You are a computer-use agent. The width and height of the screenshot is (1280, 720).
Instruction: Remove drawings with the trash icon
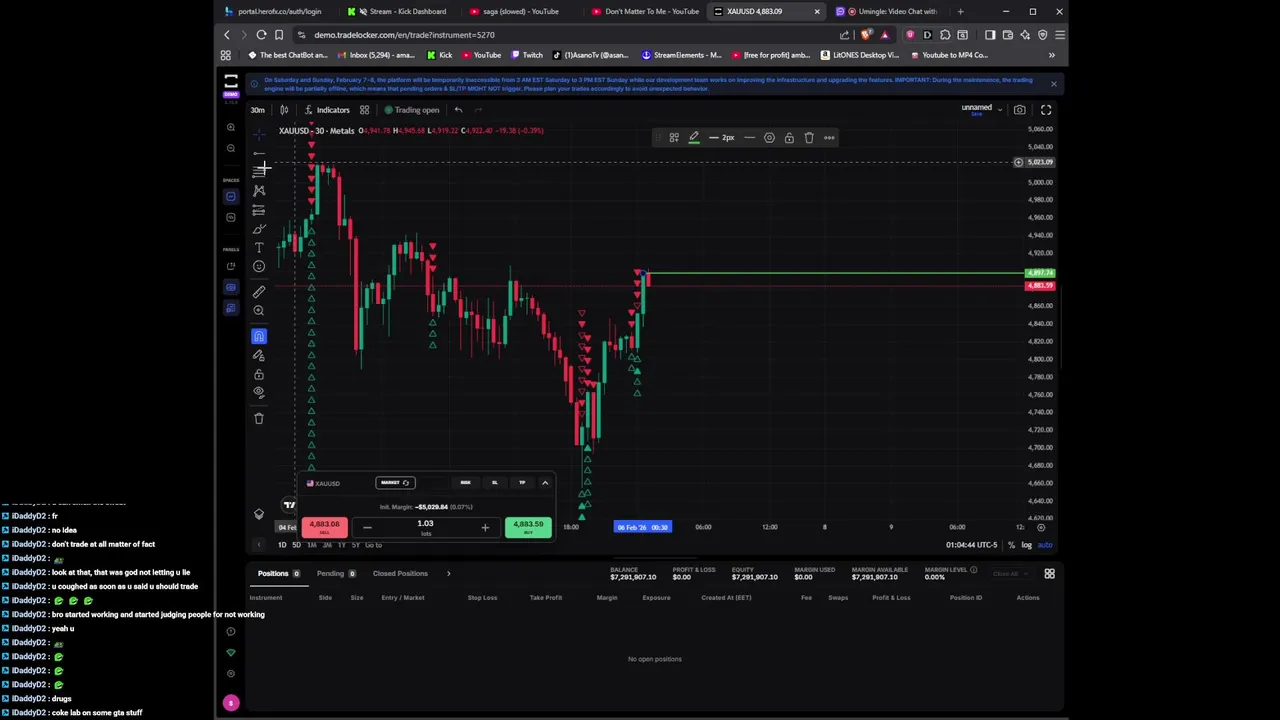(x=259, y=418)
